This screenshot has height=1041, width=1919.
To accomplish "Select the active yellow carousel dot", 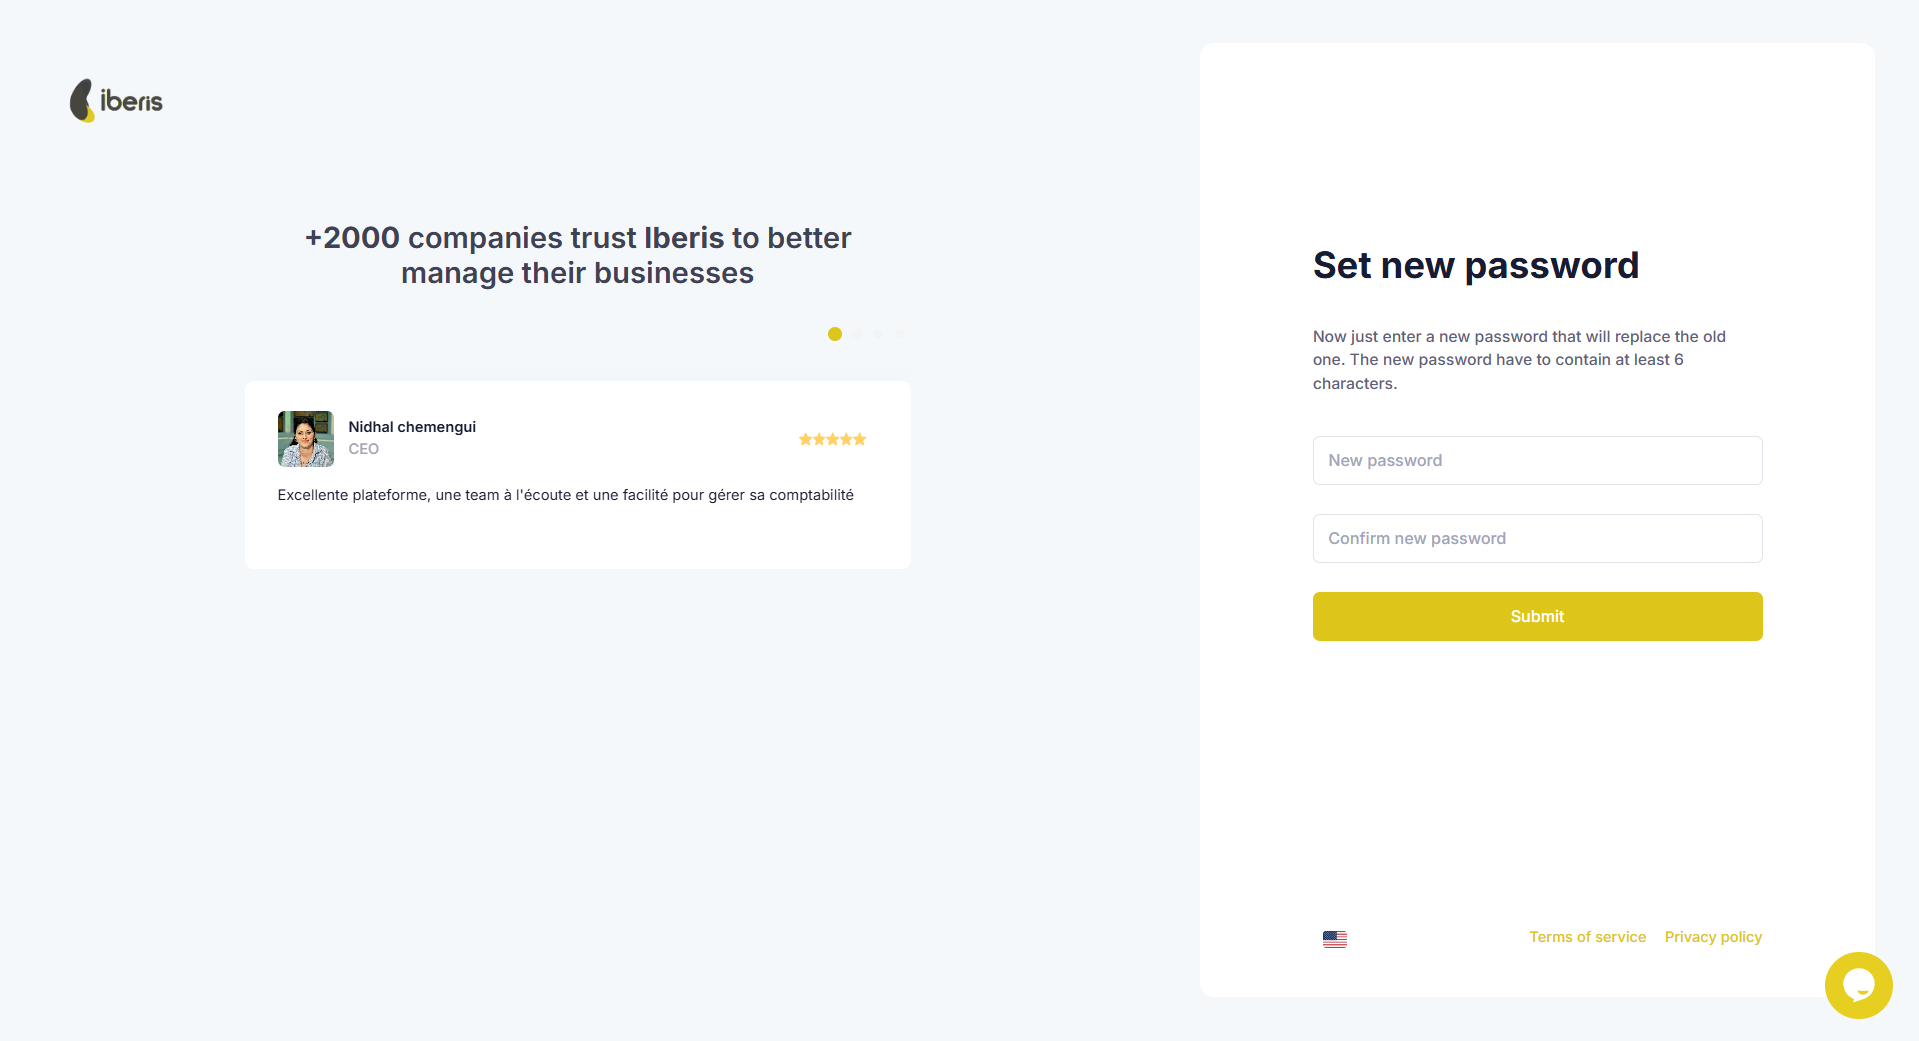I will 835,334.
